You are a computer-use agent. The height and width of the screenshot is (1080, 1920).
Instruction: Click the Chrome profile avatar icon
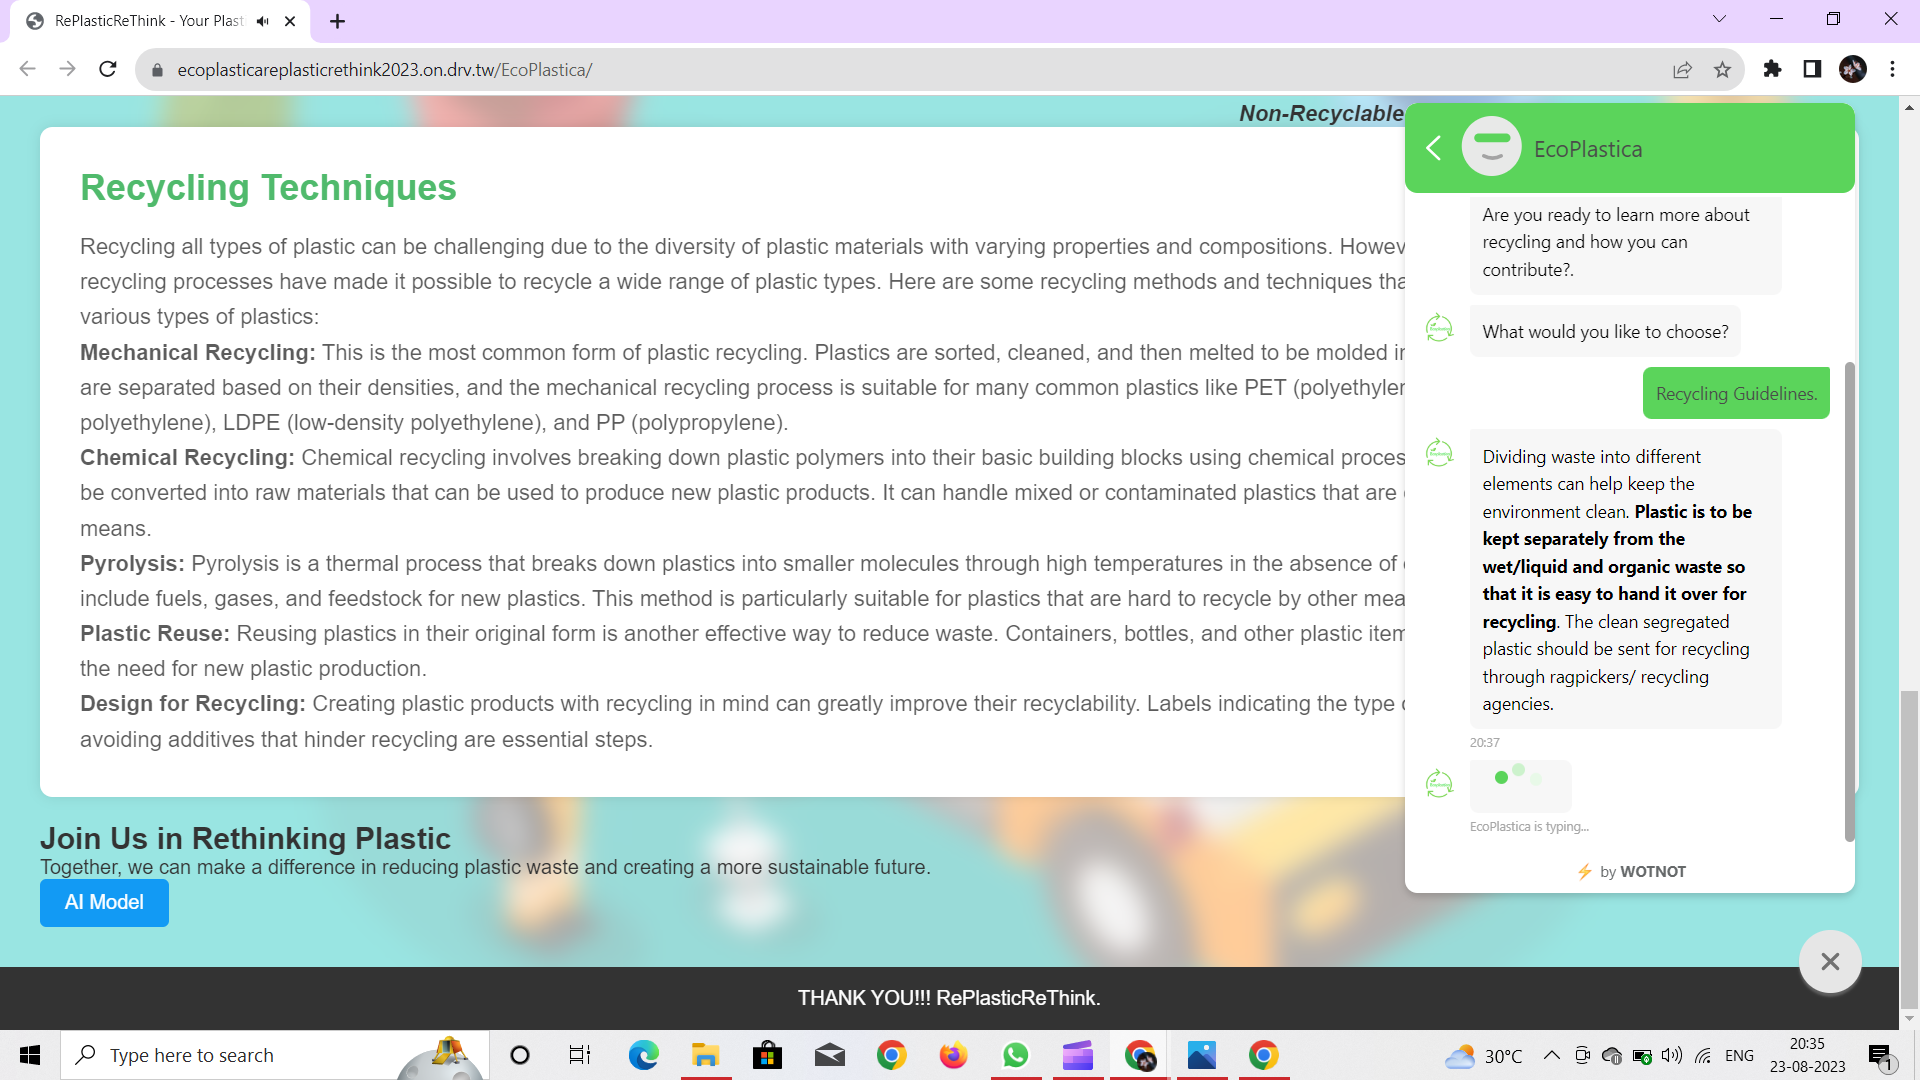(1852, 69)
